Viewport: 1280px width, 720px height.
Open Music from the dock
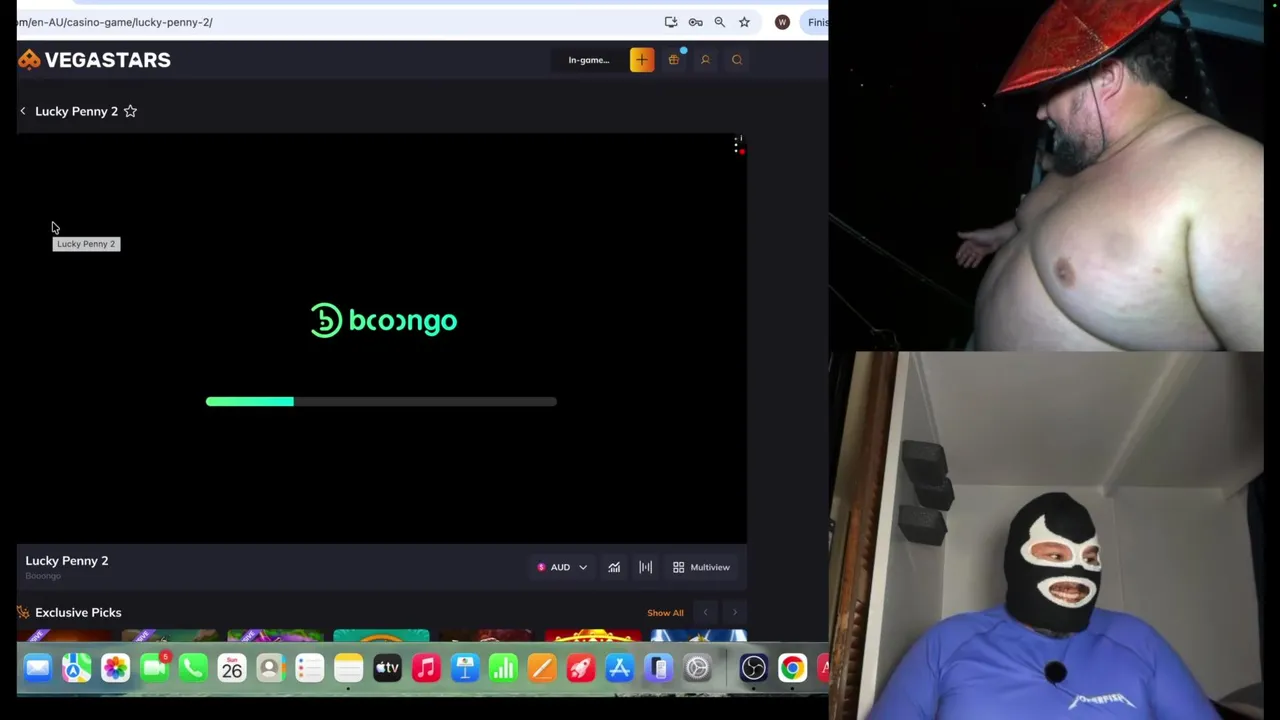[426, 667]
